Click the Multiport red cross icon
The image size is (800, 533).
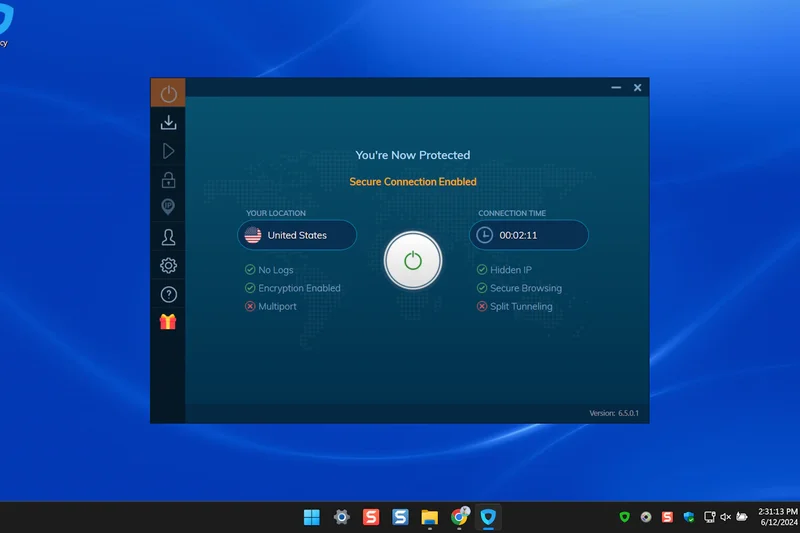(x=250, y=306)
